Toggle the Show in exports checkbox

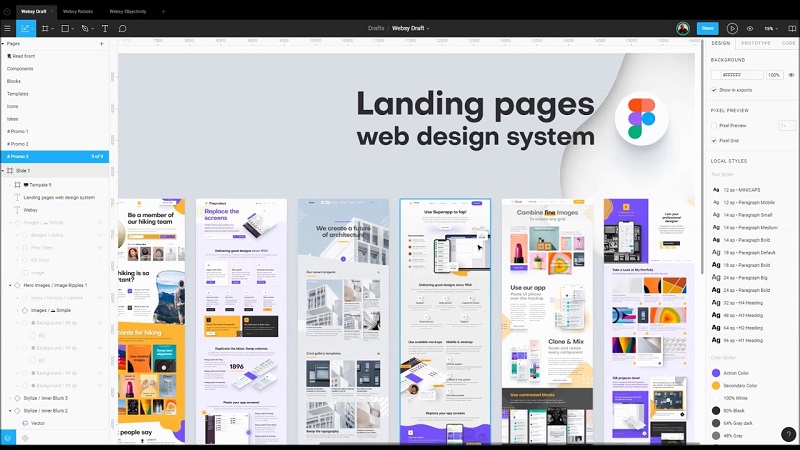click(714, 90)
